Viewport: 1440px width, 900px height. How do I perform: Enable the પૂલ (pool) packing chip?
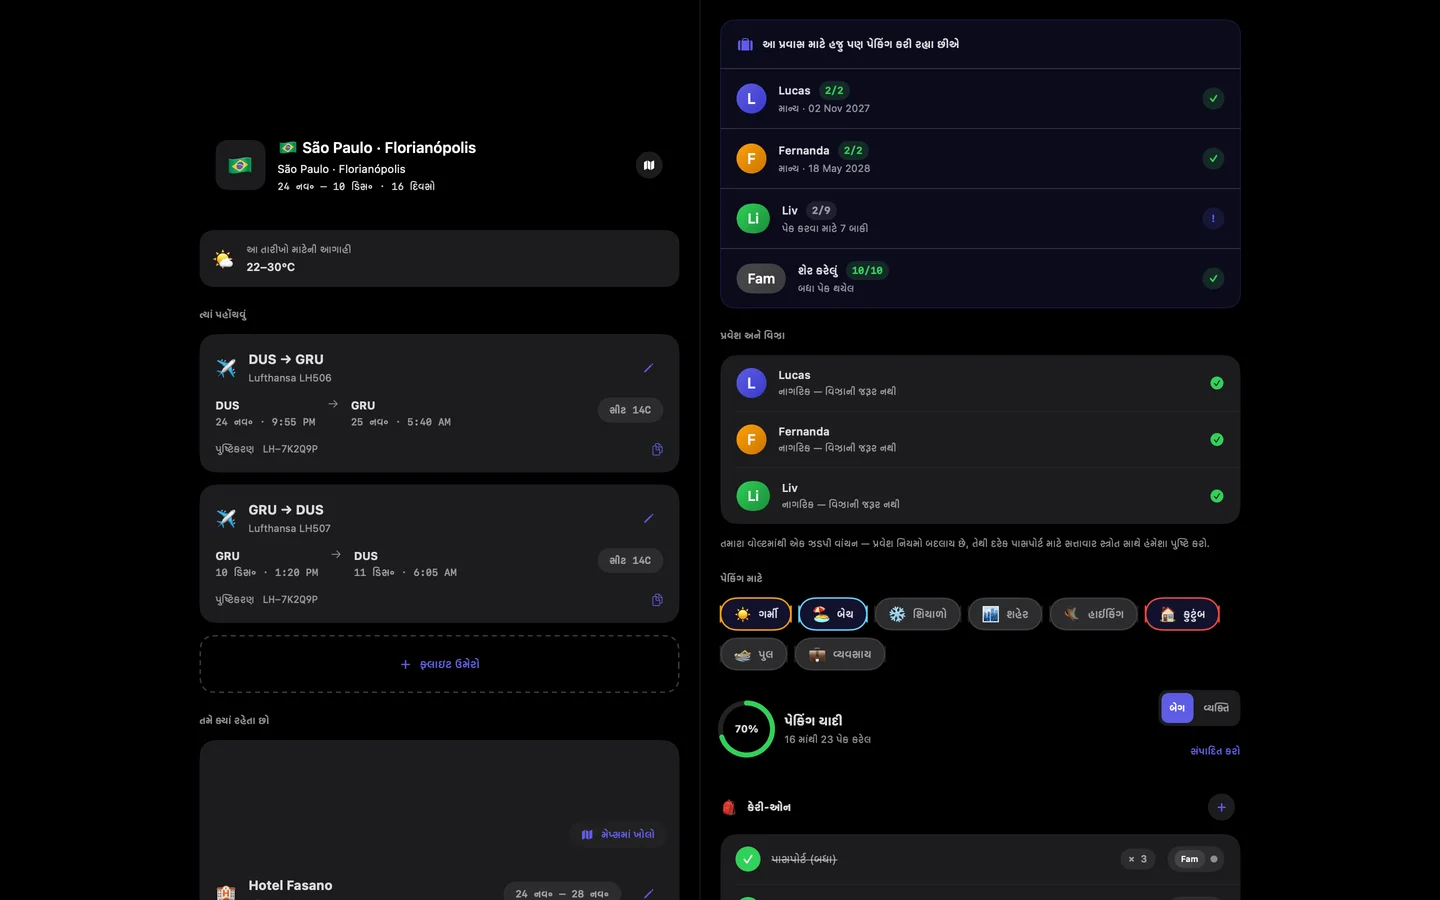(x=753, y=654)
